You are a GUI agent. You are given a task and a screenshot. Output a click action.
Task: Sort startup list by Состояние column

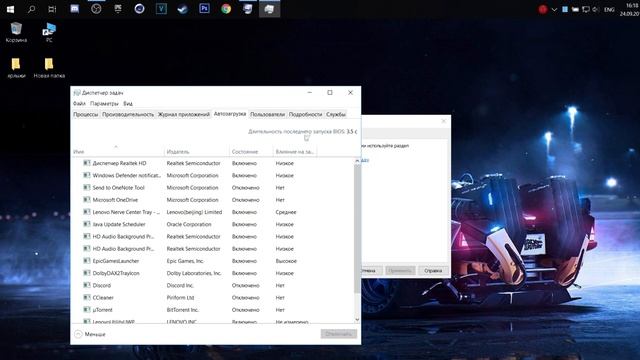(251, 151)
